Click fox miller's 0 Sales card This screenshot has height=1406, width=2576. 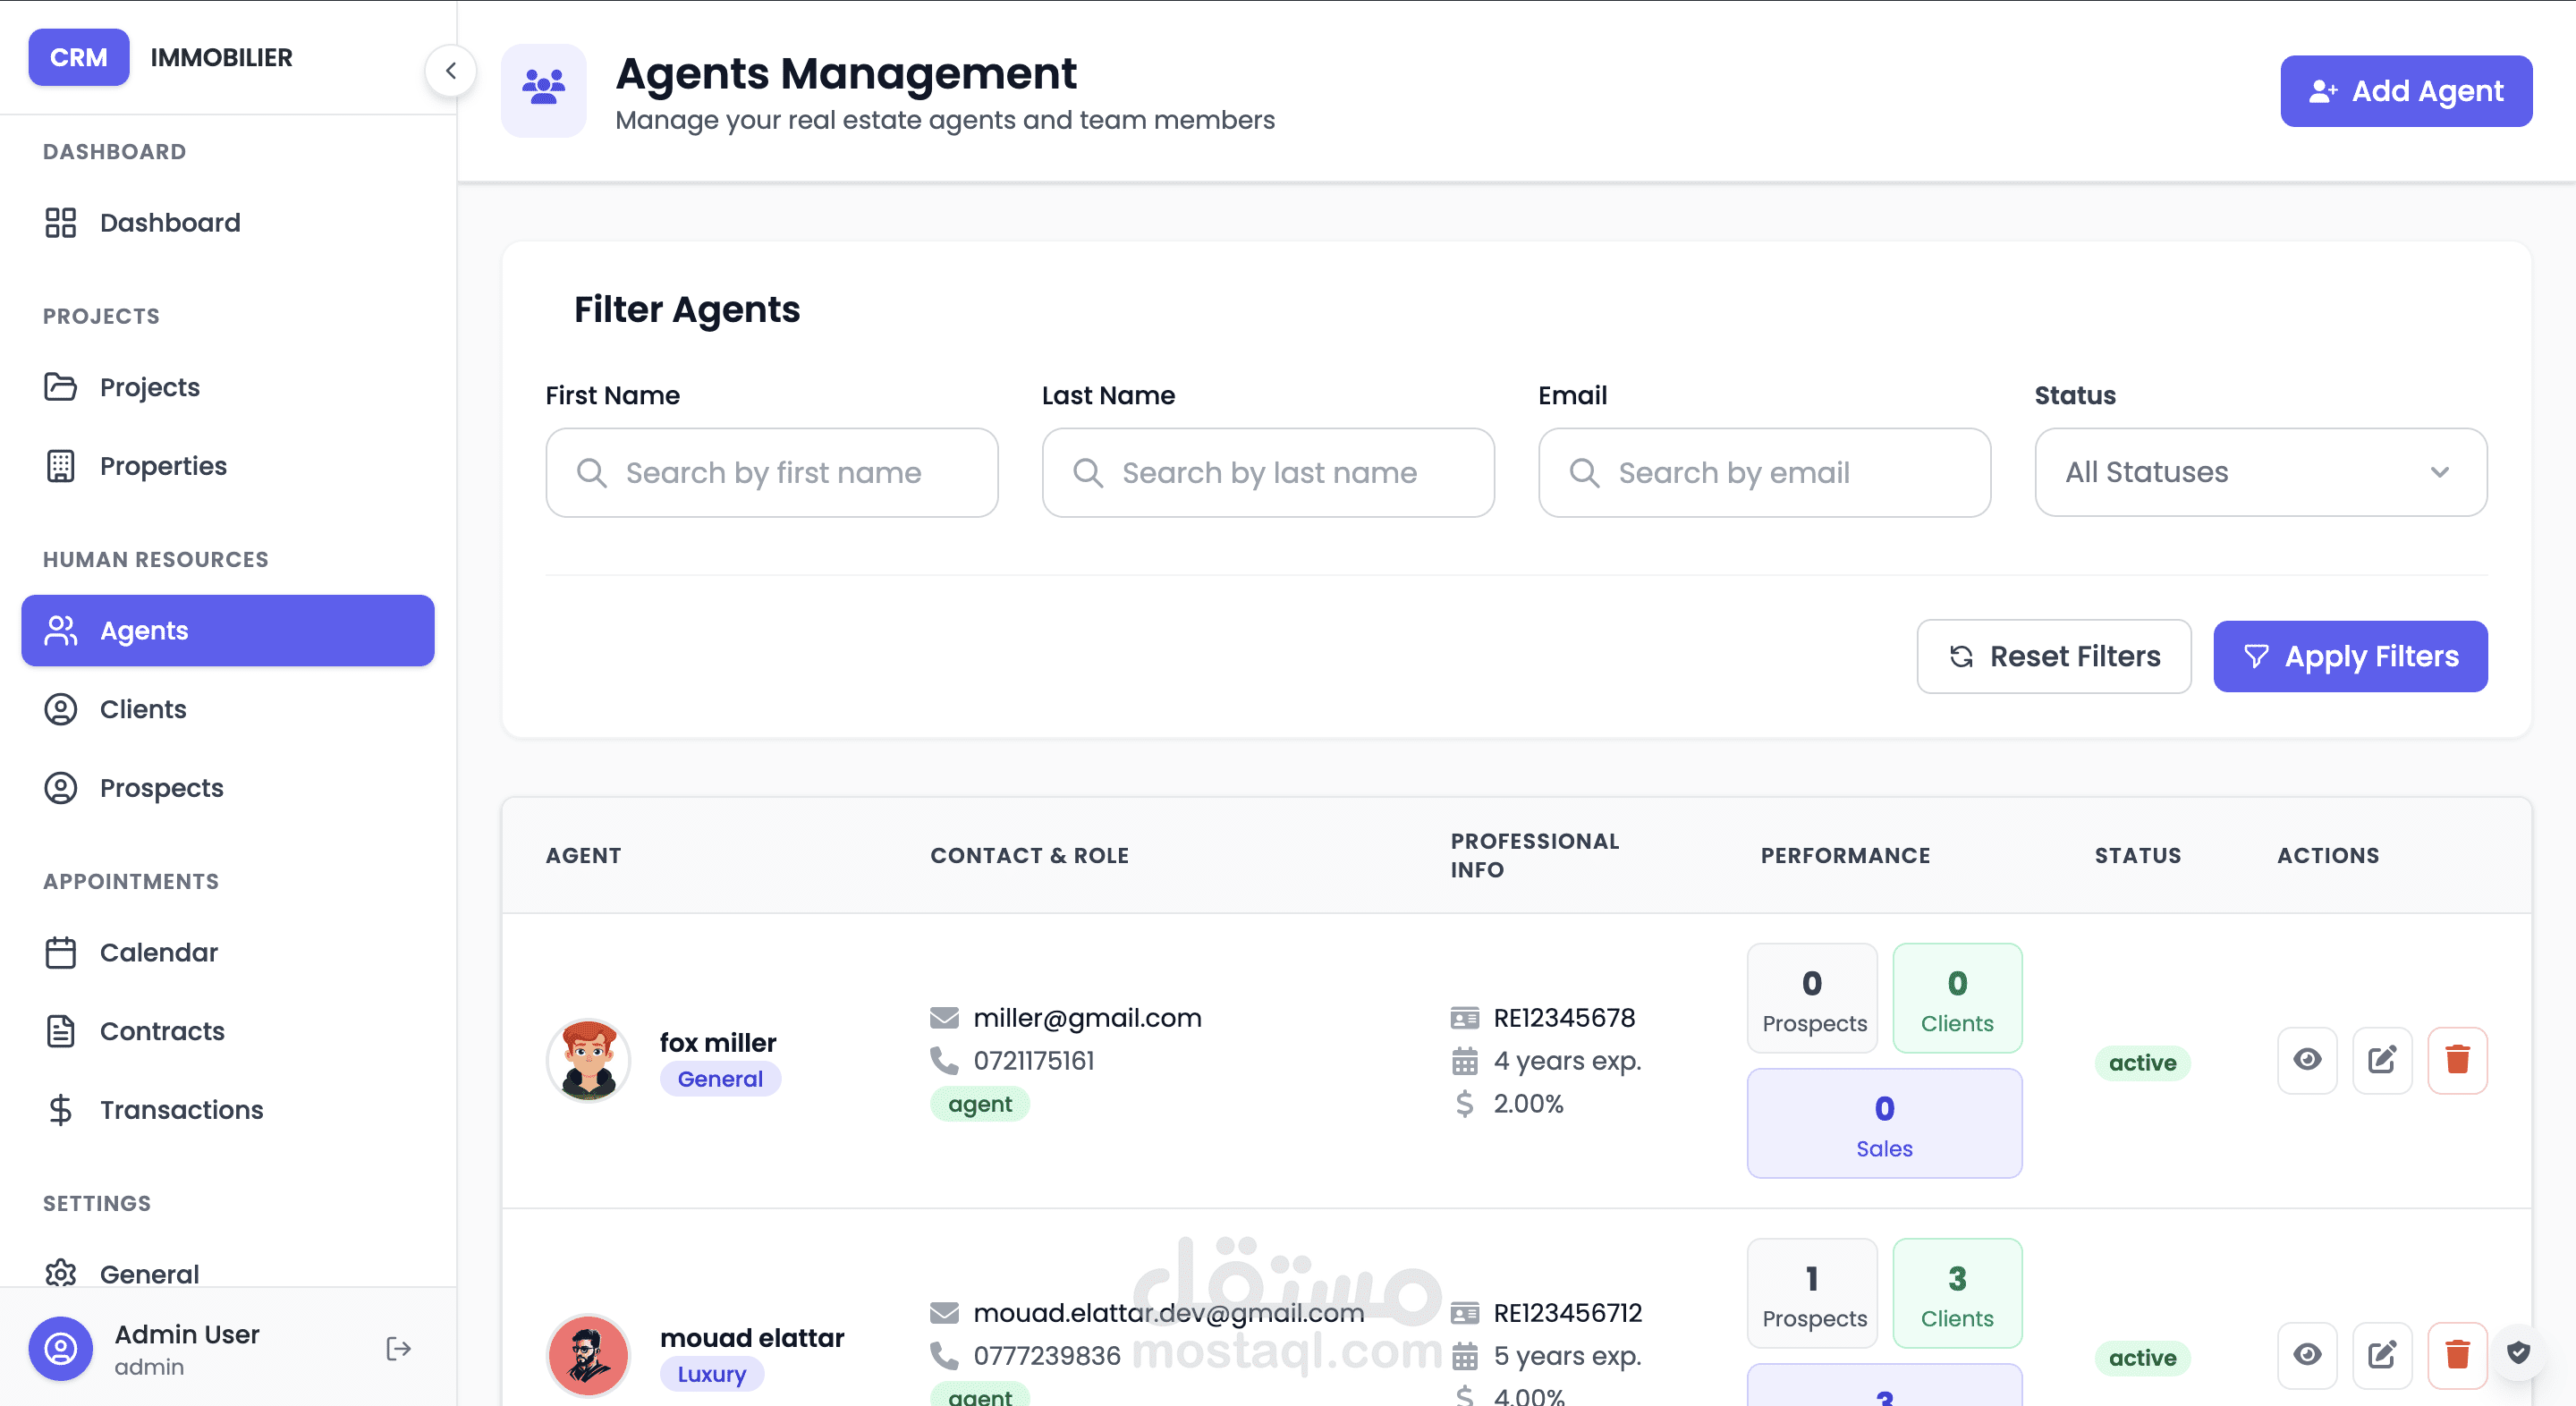click(1884, 1124)
